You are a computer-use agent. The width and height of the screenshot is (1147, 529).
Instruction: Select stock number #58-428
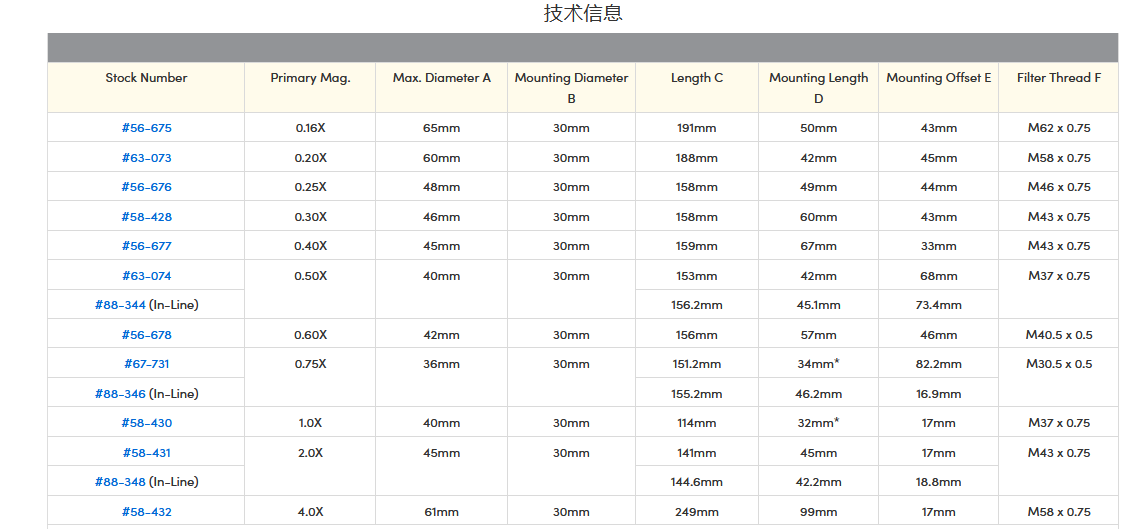[146, 217]
